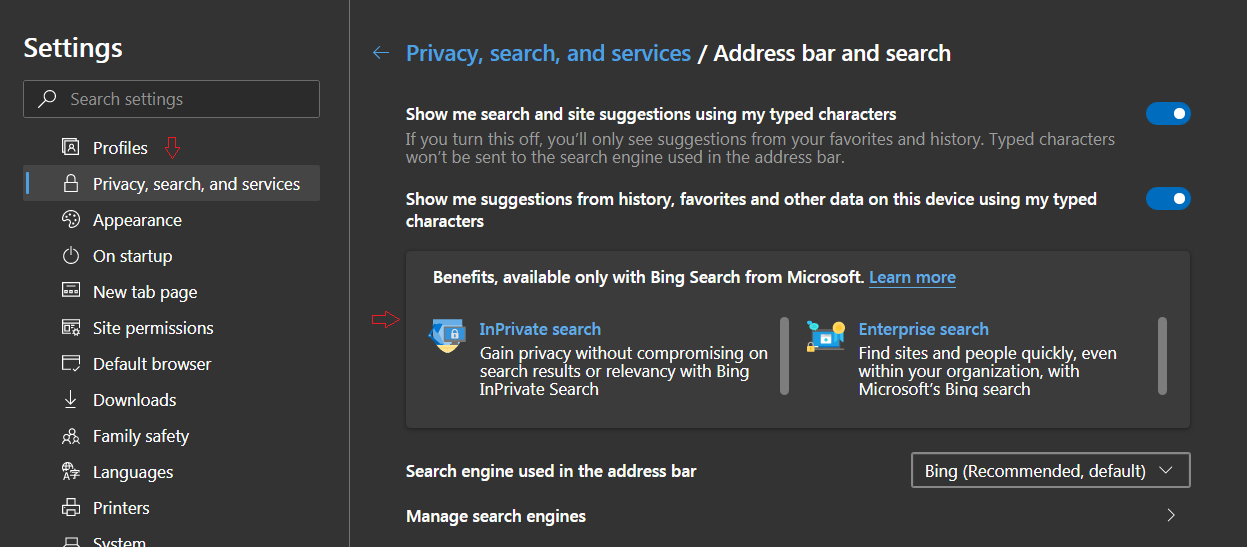
Task: Toggle suggestions from history and favorites
Action: tap(1168, 199)
